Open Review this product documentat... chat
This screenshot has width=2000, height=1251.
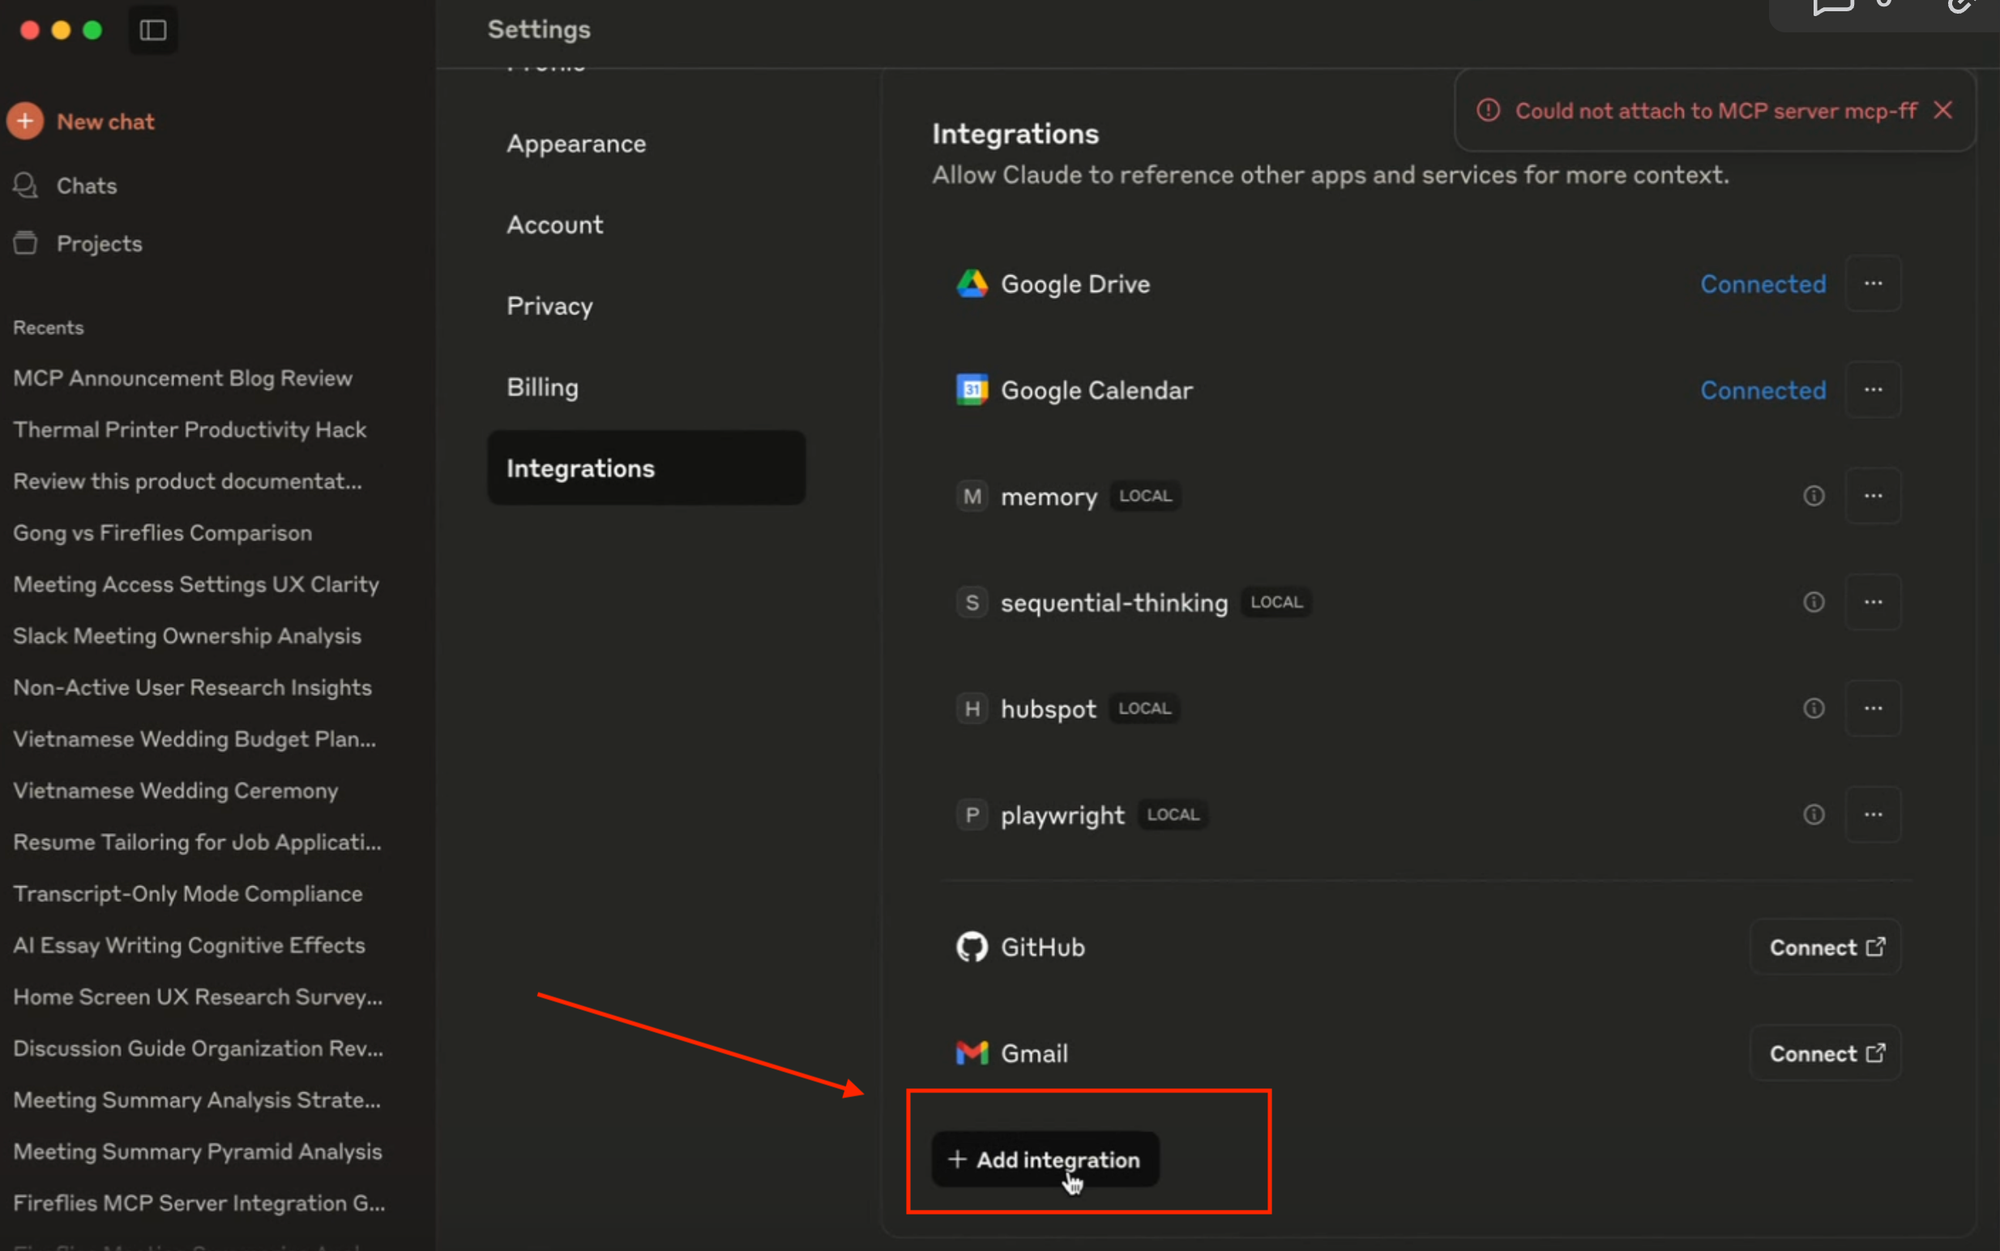[188, 481]
